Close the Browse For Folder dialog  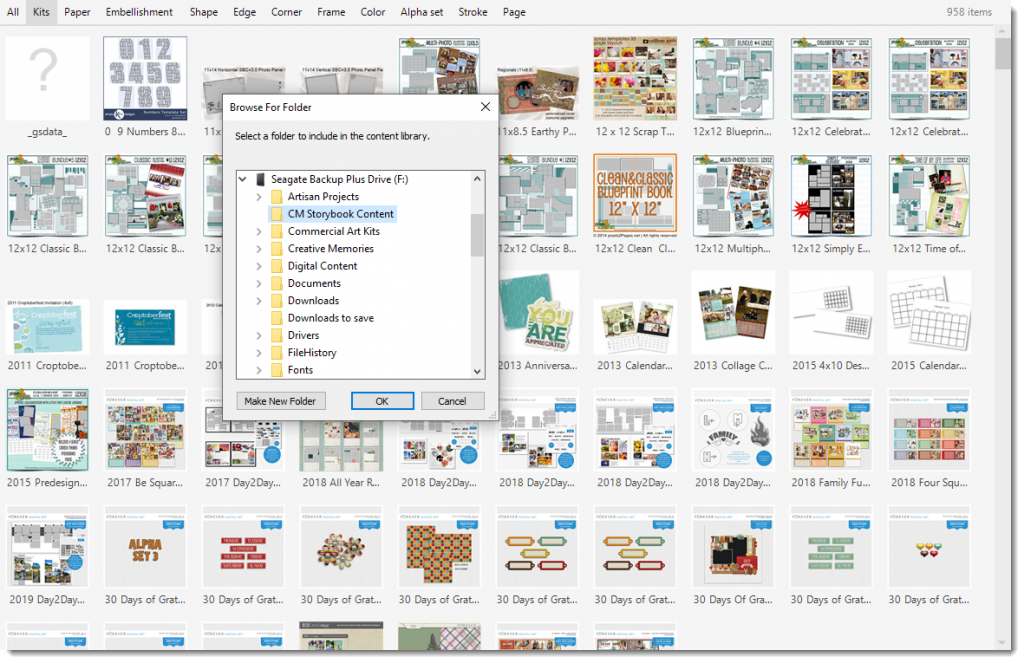(x=485, y=106)
